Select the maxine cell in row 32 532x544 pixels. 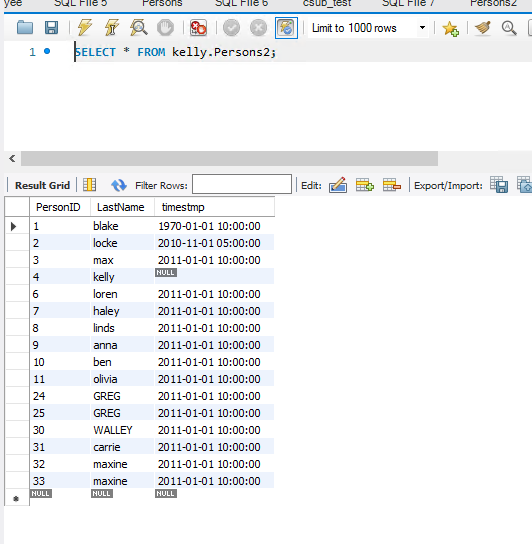(x=122, y=464)
